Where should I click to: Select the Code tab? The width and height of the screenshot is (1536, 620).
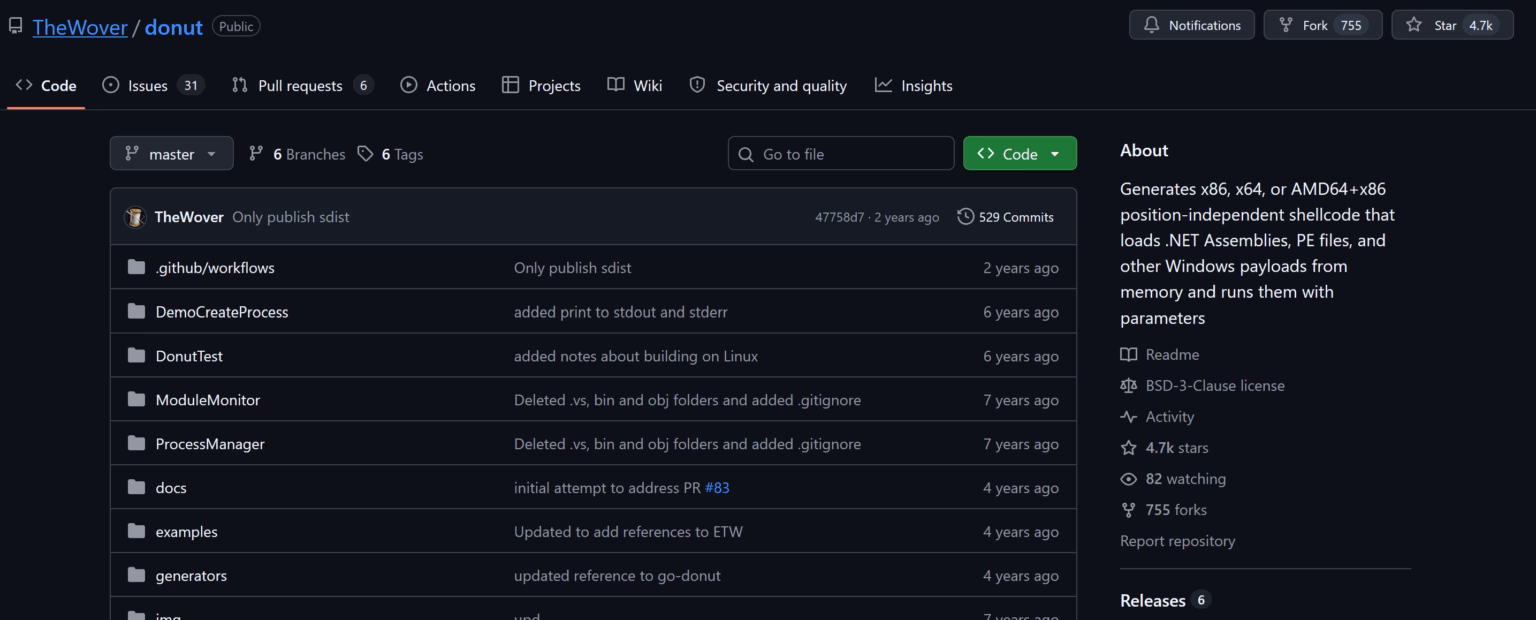tap(46, 86)
